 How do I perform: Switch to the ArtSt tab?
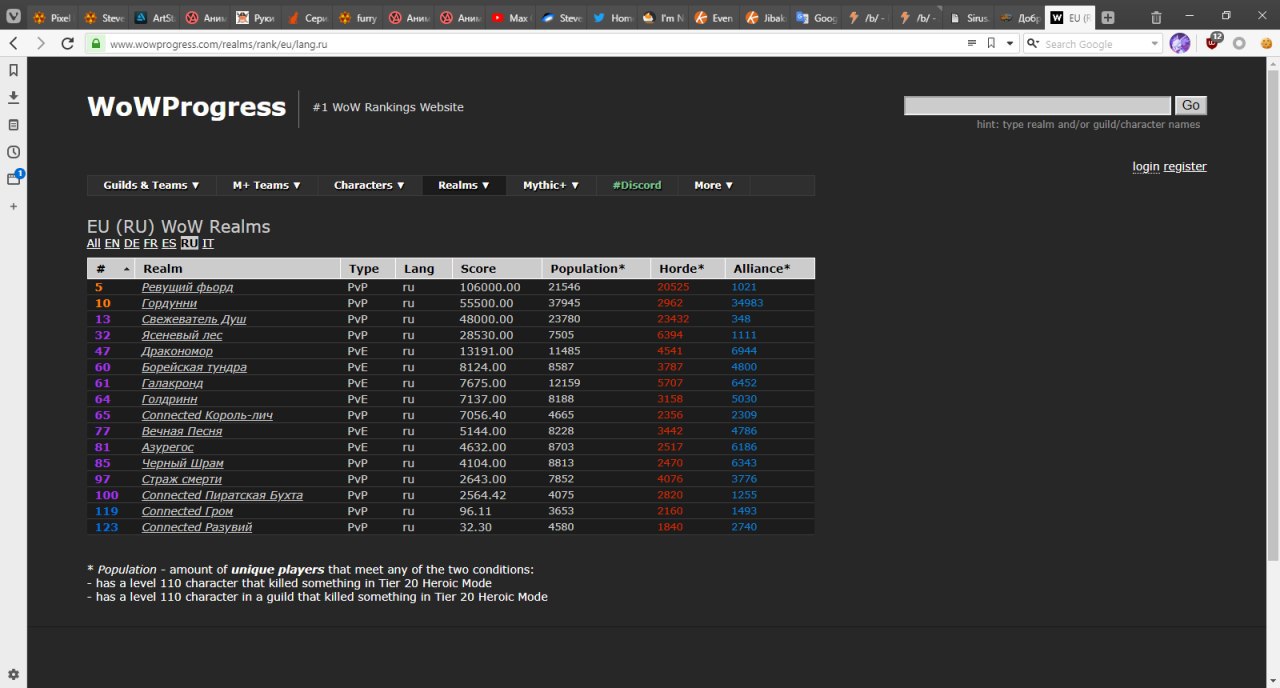pos(153,17)
